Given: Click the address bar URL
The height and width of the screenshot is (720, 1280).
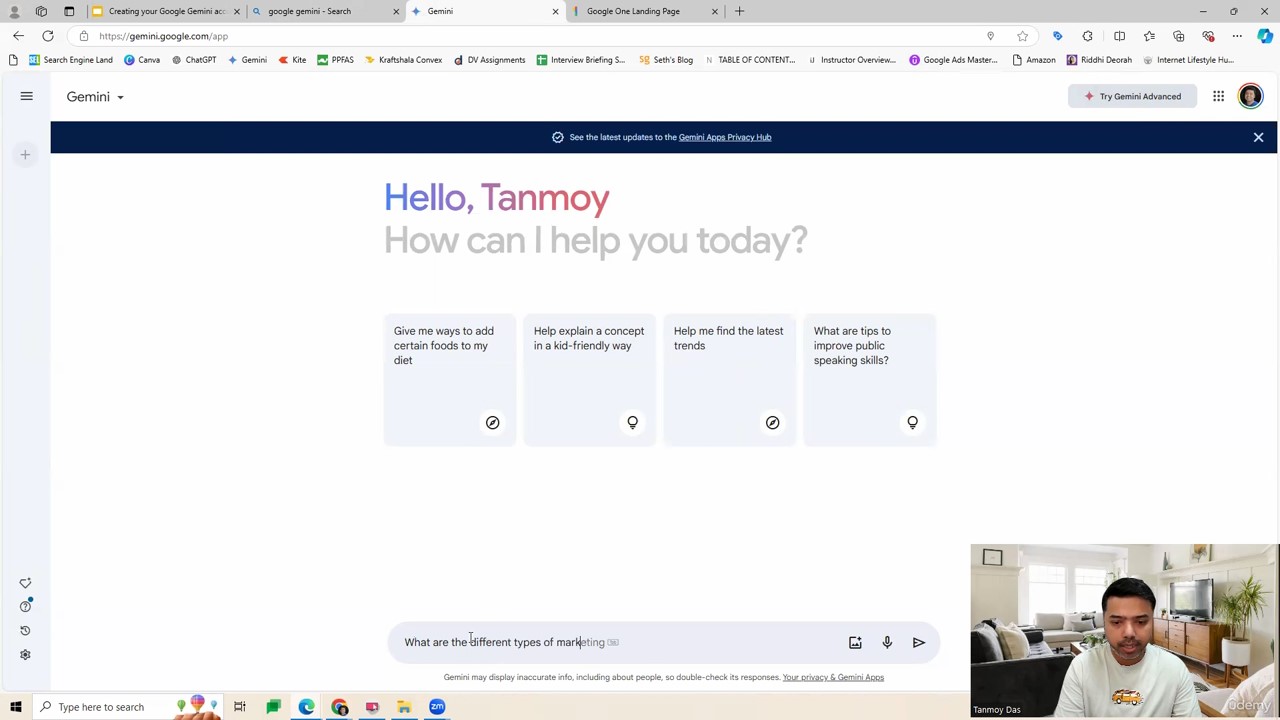Looking at the screenshot, I should tap(164, 36).
